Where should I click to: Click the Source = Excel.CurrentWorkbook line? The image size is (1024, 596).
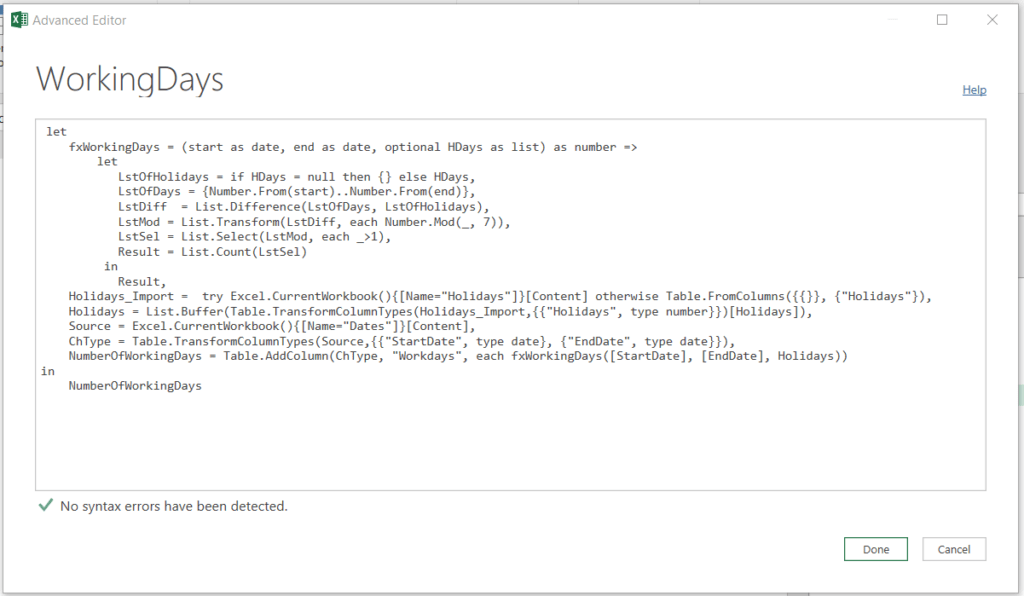(x=272, y=327)
